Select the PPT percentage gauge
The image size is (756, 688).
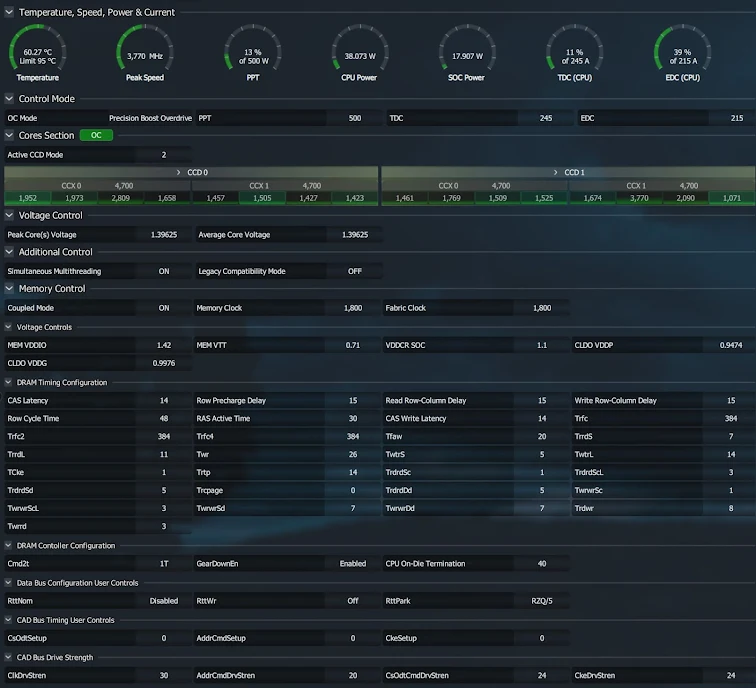coord(253,52)
